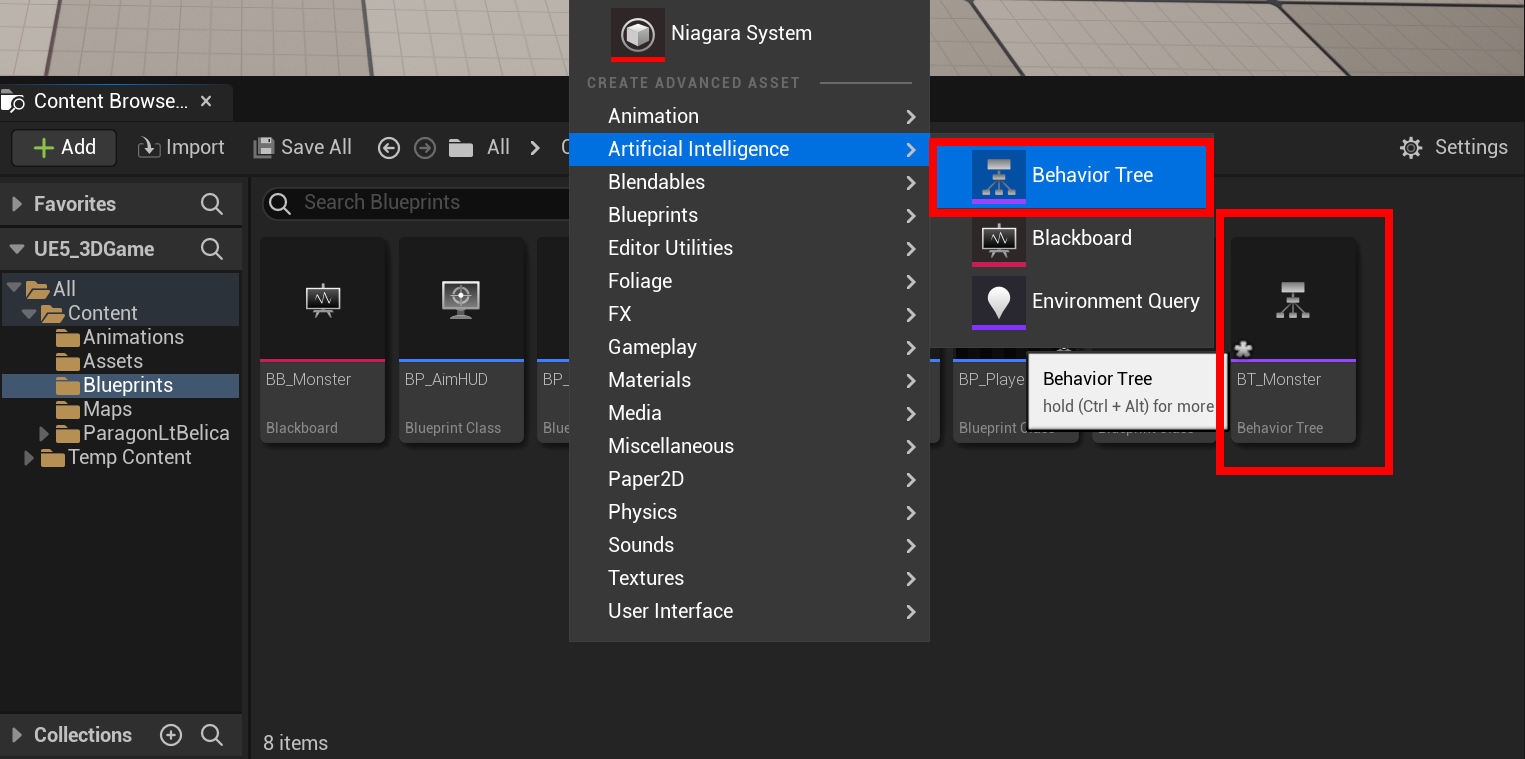
Task: Select the Content folder
Action: point(102,313)
